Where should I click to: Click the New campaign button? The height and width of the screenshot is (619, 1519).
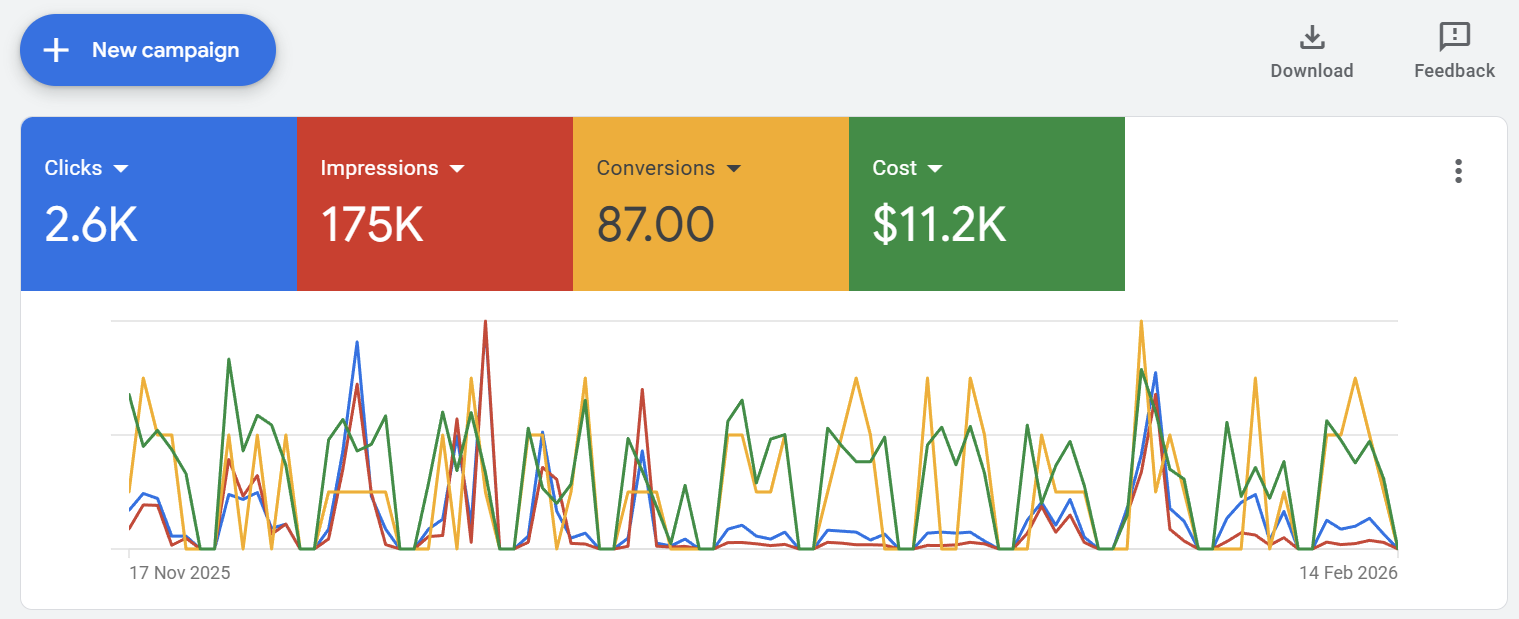147,49
